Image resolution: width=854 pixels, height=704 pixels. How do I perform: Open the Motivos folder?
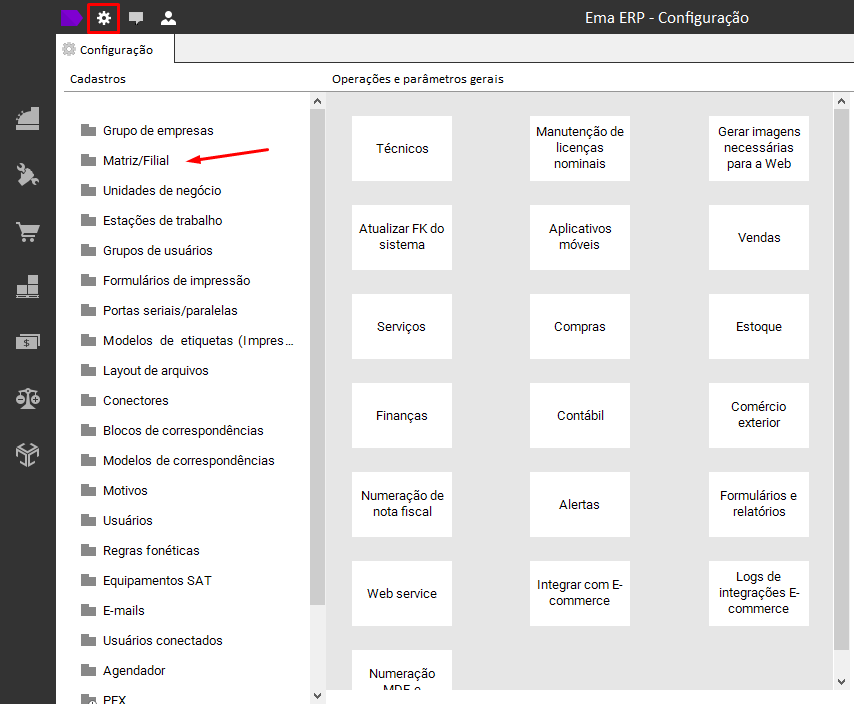114,490
